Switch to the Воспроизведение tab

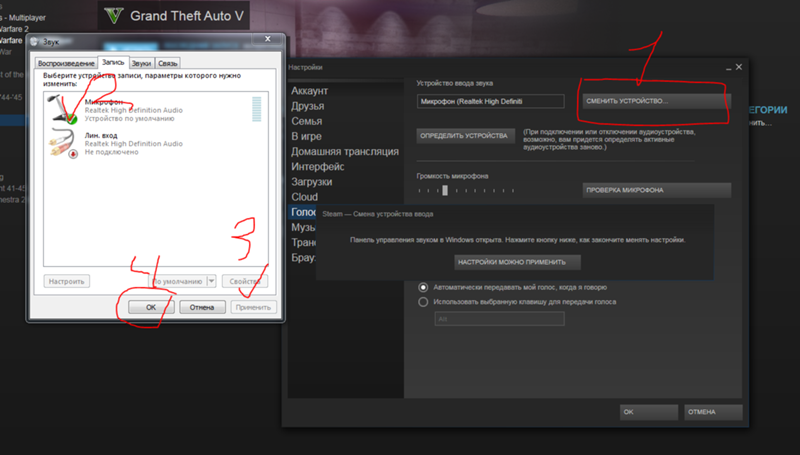[x=66, y=63]
